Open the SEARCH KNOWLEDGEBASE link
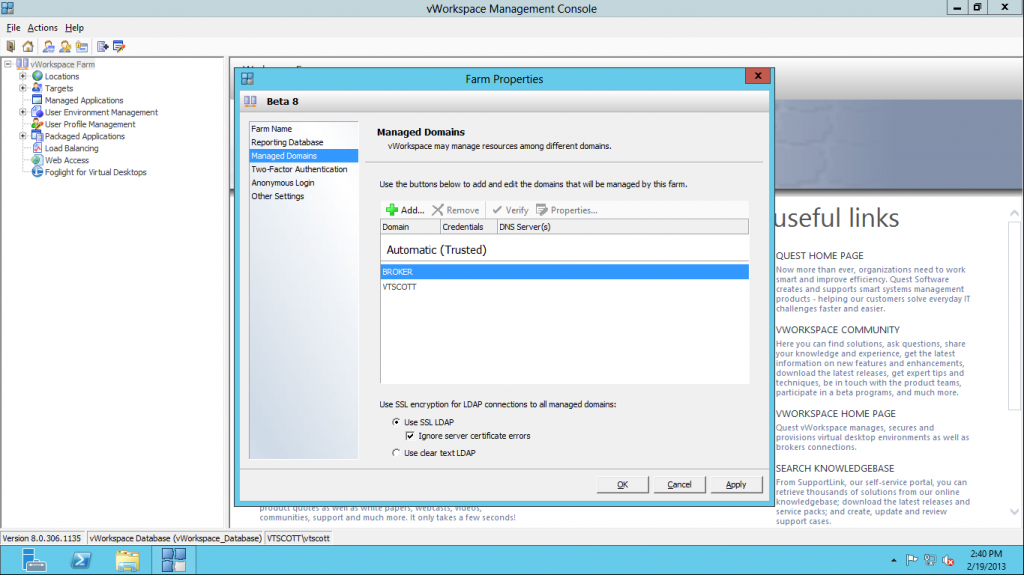The image size is (1024, 575). [835, 468]
